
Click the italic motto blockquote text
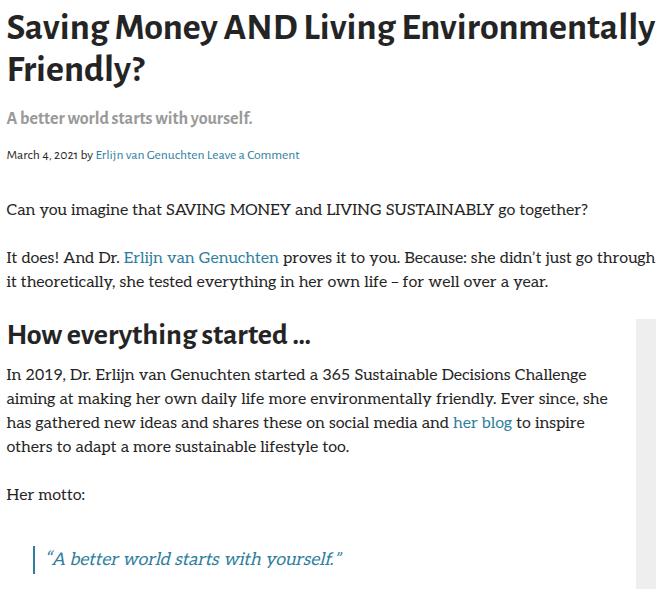click(194, 559)
